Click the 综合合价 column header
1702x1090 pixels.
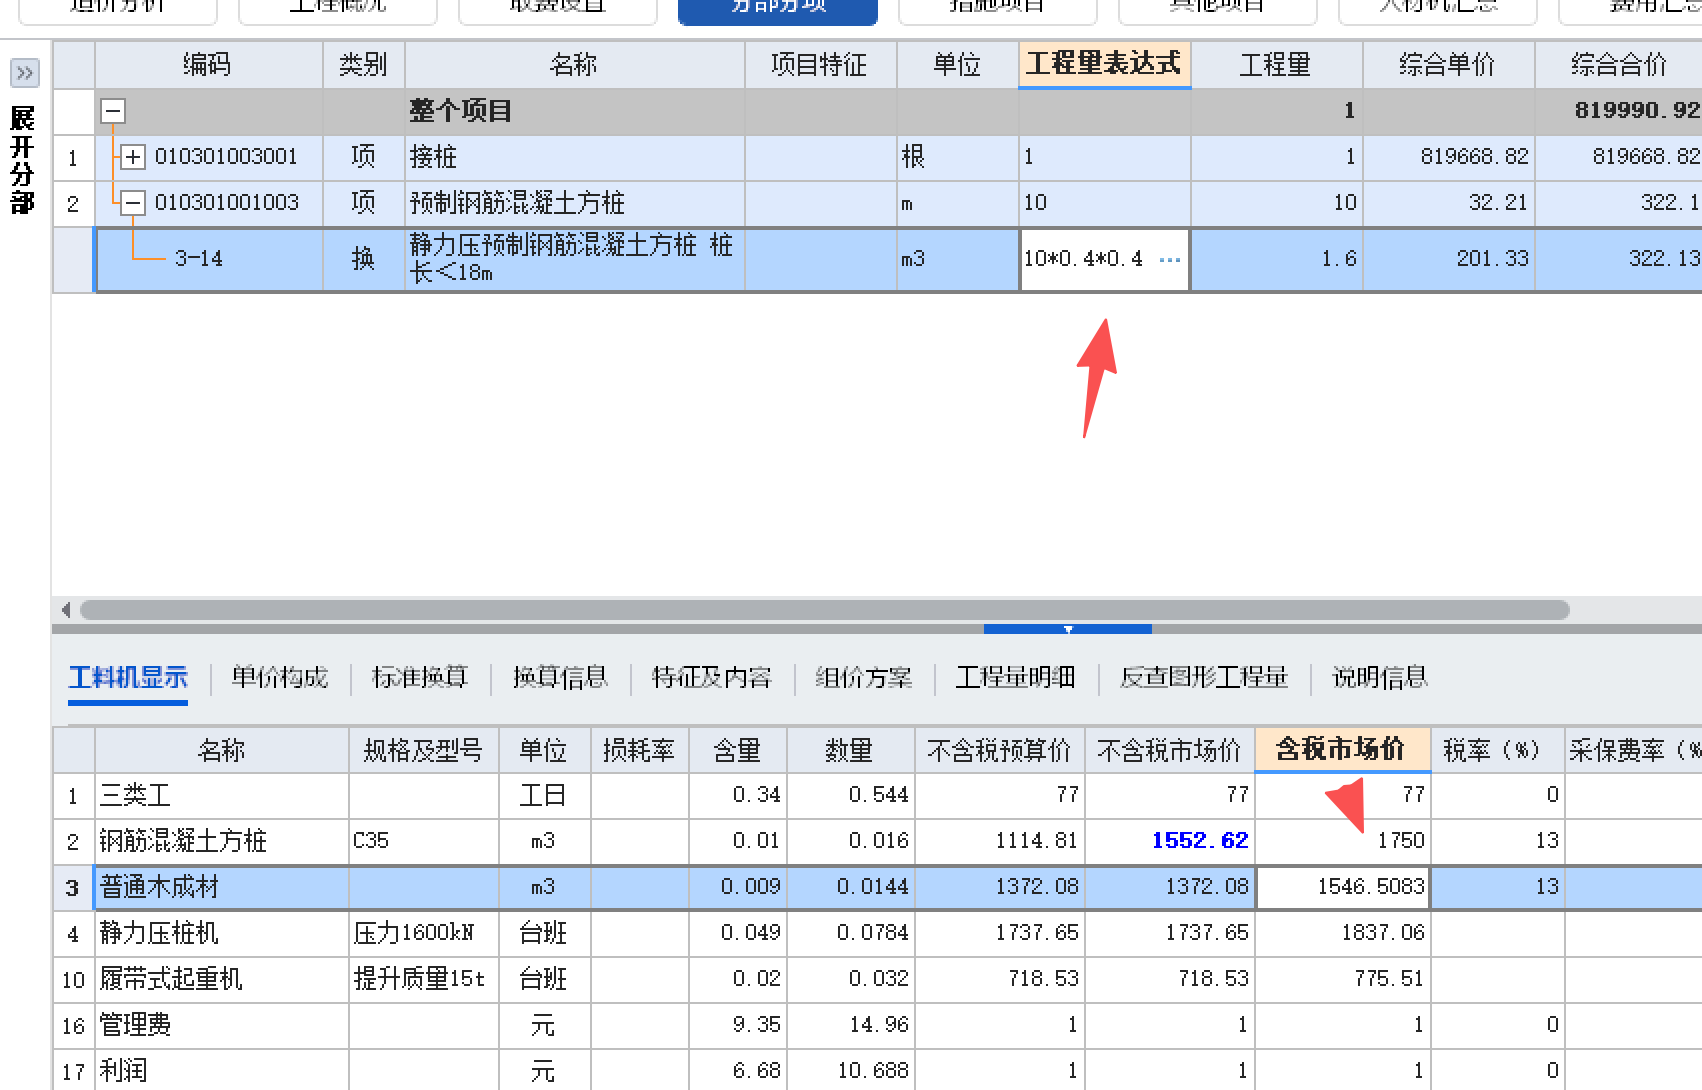(1619, 65)
